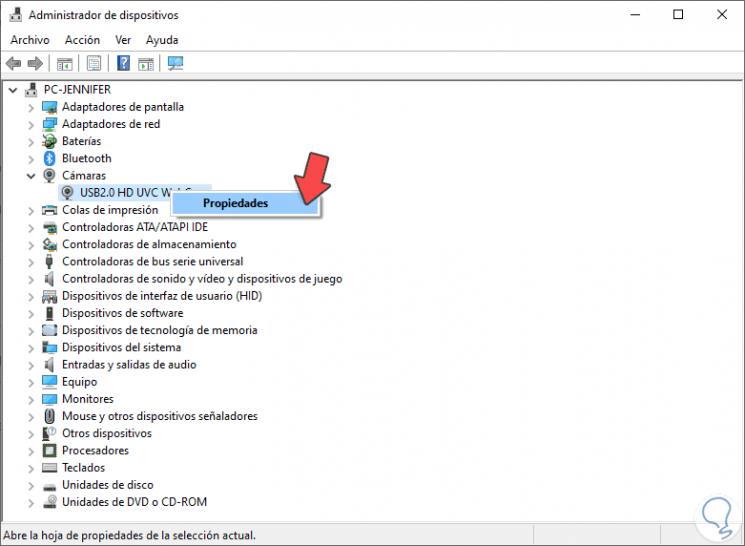Click the USB2.0 HD UVC device icon

[x=67, y=192]
